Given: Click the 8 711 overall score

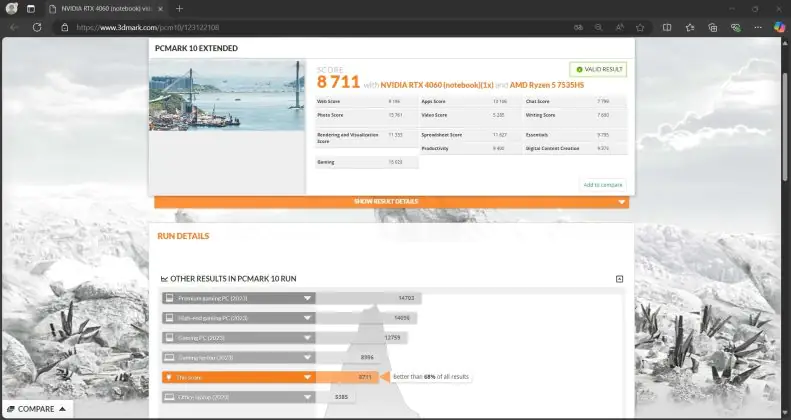Looking at the screenshot, I should (338, 82).
